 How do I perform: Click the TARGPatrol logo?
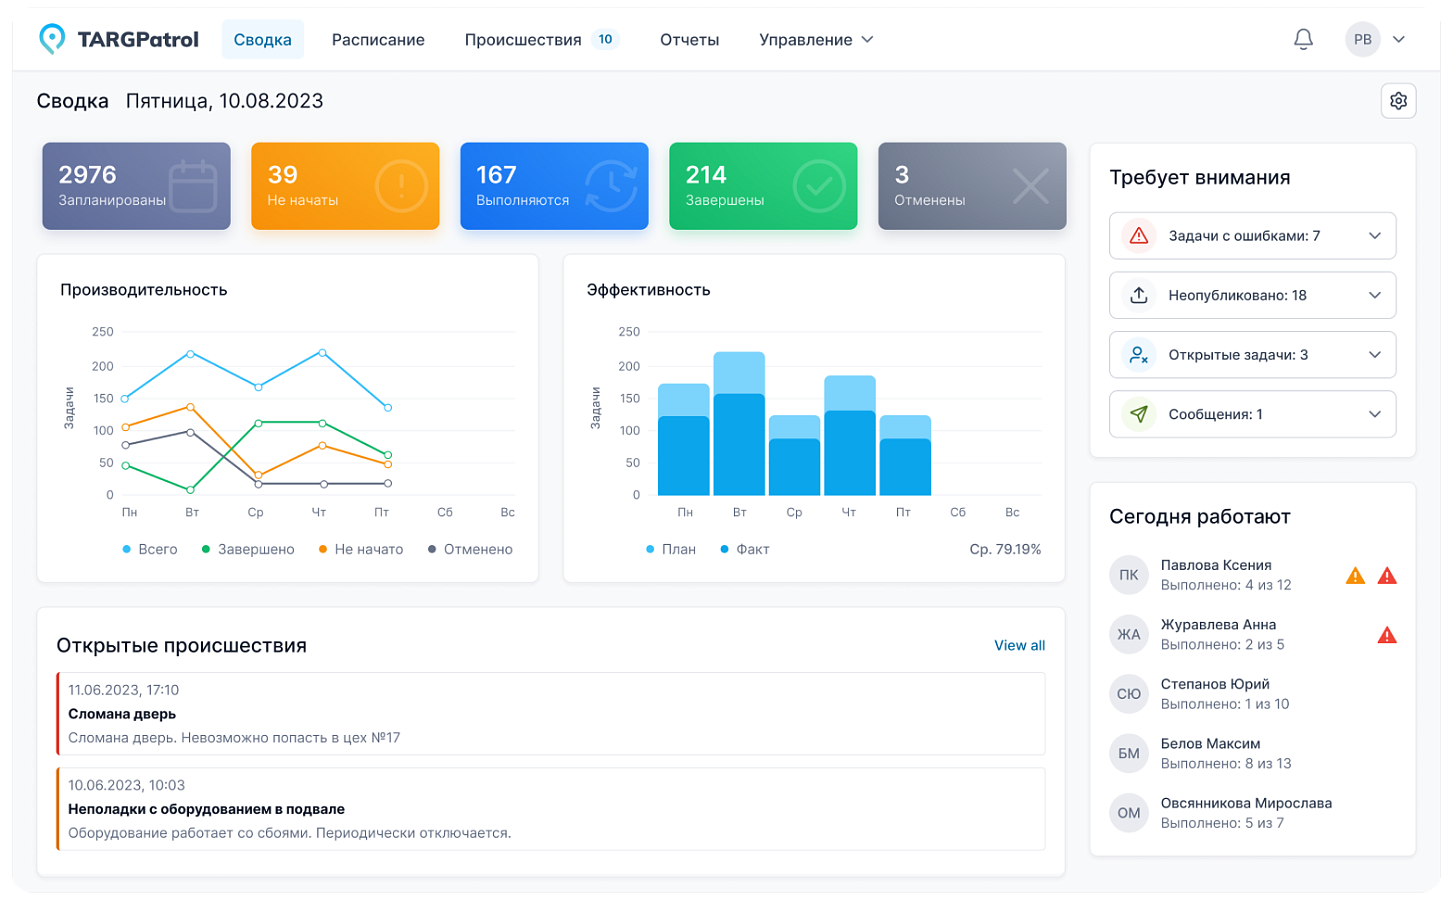click(119, 40)
